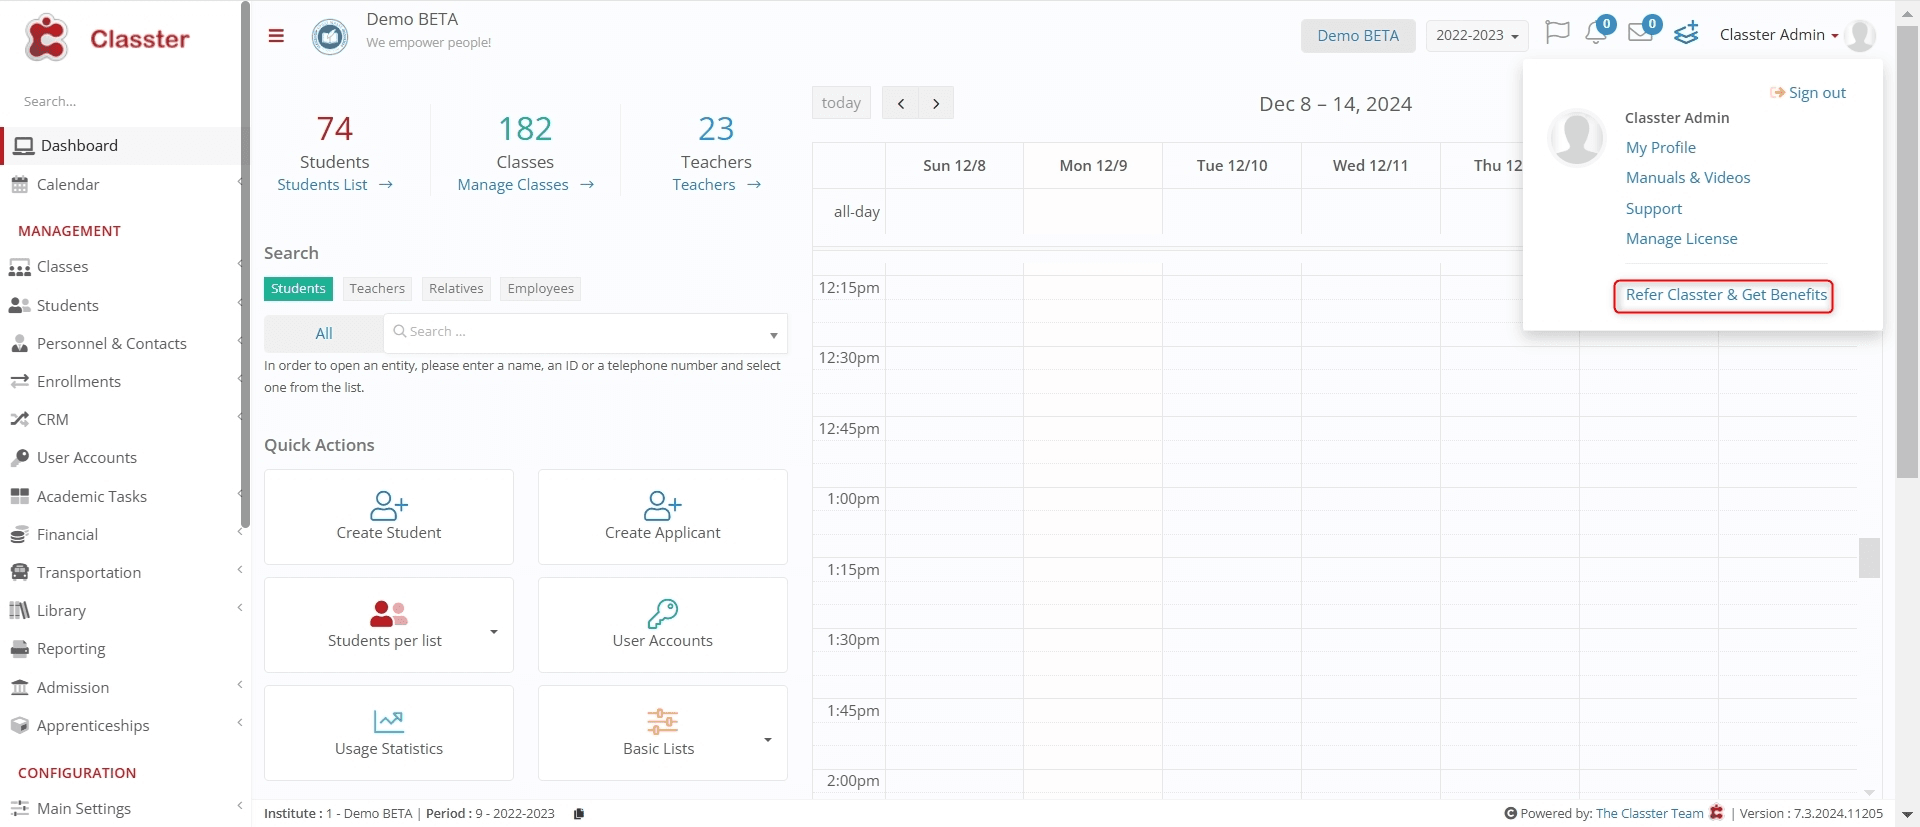
Task: Open the Manage Classes link
Action: click(x=526, y=185)
